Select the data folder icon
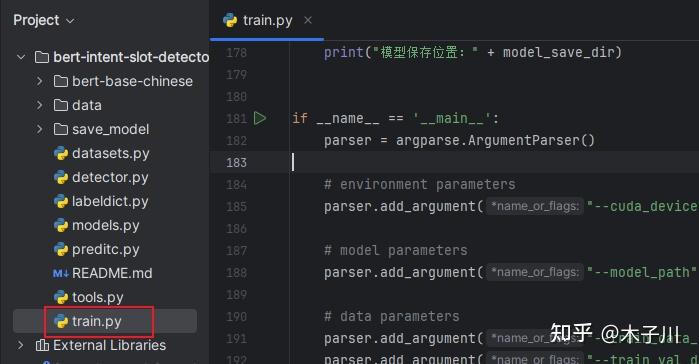699x364 pixels. click(61, 105)
